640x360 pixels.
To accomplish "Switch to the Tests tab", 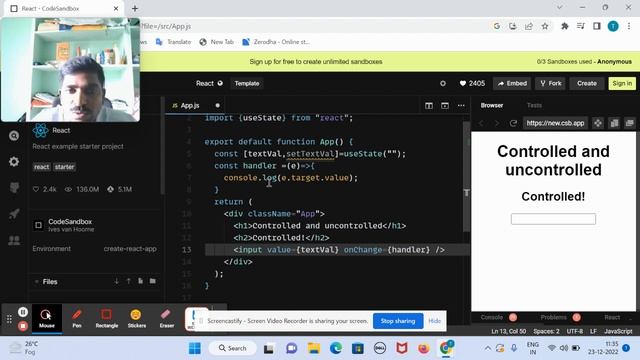I will click(534, 105).
